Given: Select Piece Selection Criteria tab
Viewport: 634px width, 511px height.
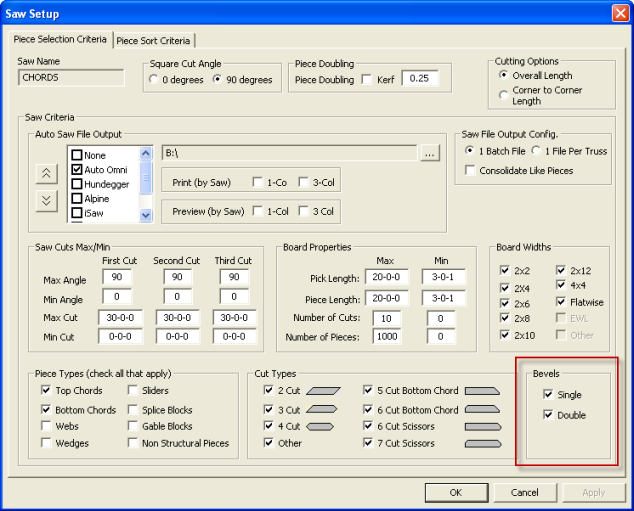Looking at the screenshot, I should [x=60, y=39].
